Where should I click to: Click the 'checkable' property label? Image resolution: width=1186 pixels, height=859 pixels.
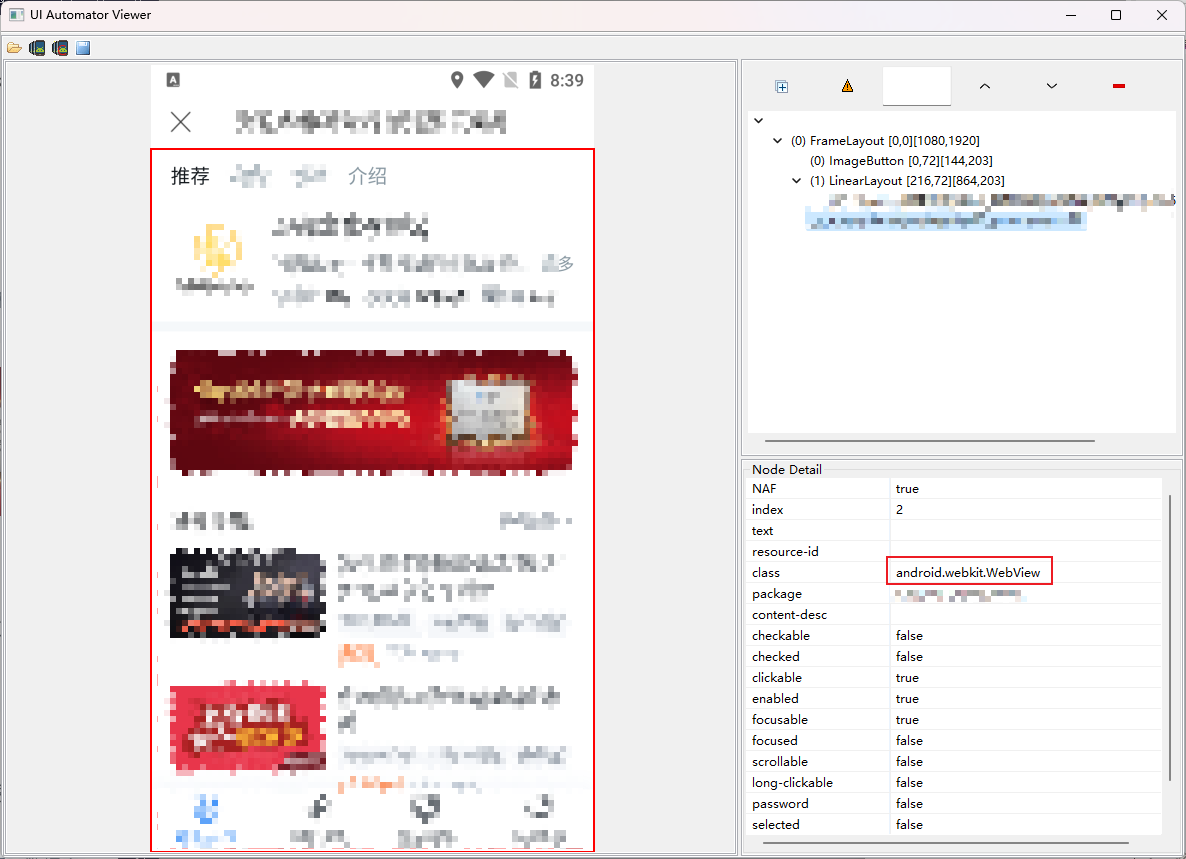pos(781,636)
